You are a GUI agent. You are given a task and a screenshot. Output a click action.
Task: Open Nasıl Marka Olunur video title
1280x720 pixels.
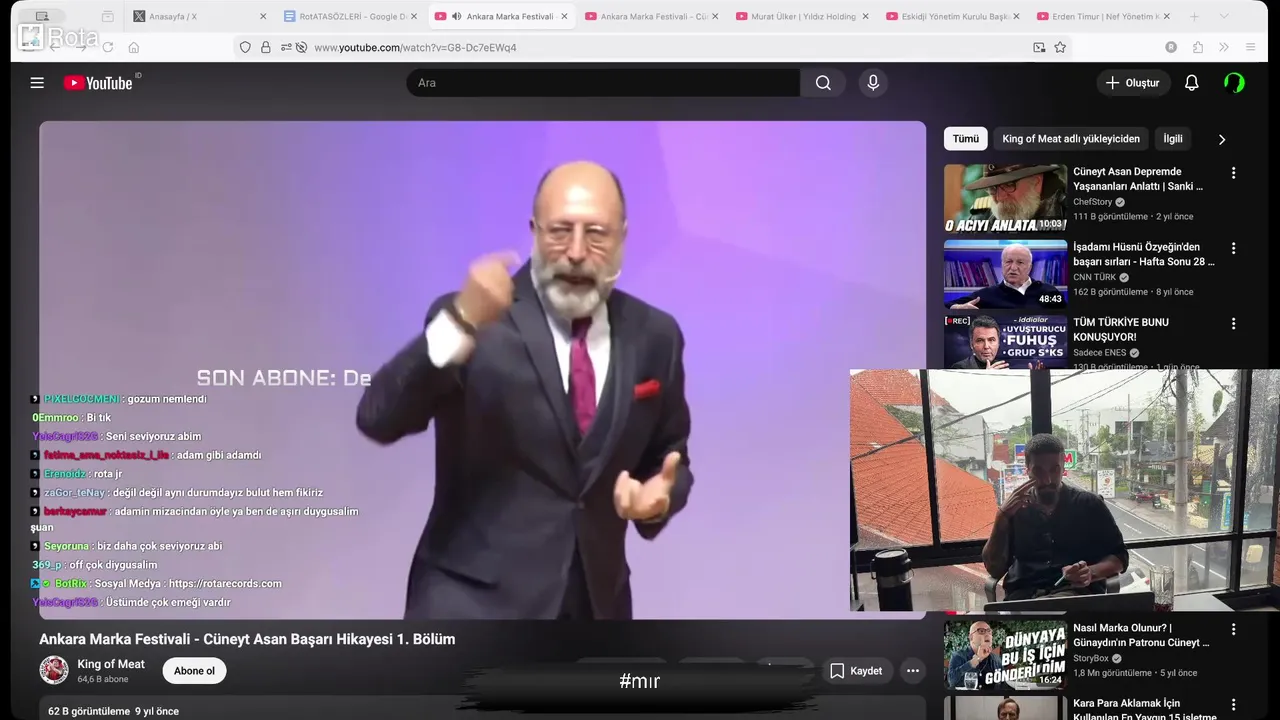1141,635
